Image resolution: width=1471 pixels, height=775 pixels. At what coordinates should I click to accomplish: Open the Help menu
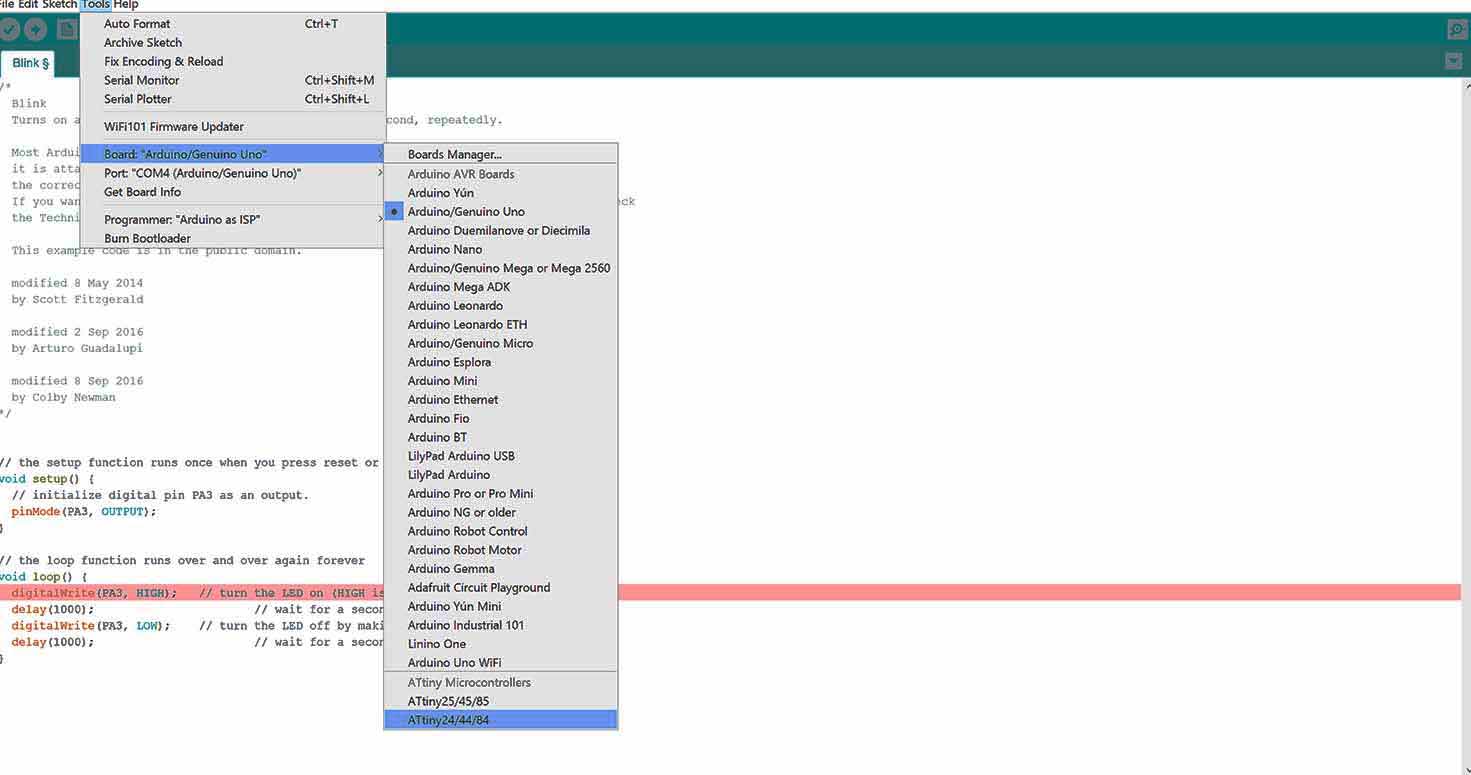[126, 5]
